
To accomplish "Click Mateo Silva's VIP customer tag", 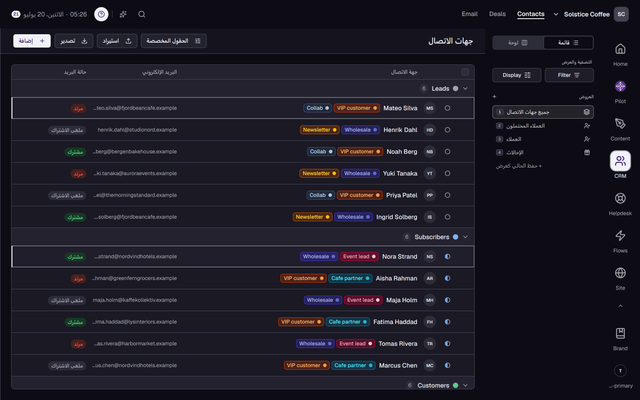I will (x=356, y=108).
